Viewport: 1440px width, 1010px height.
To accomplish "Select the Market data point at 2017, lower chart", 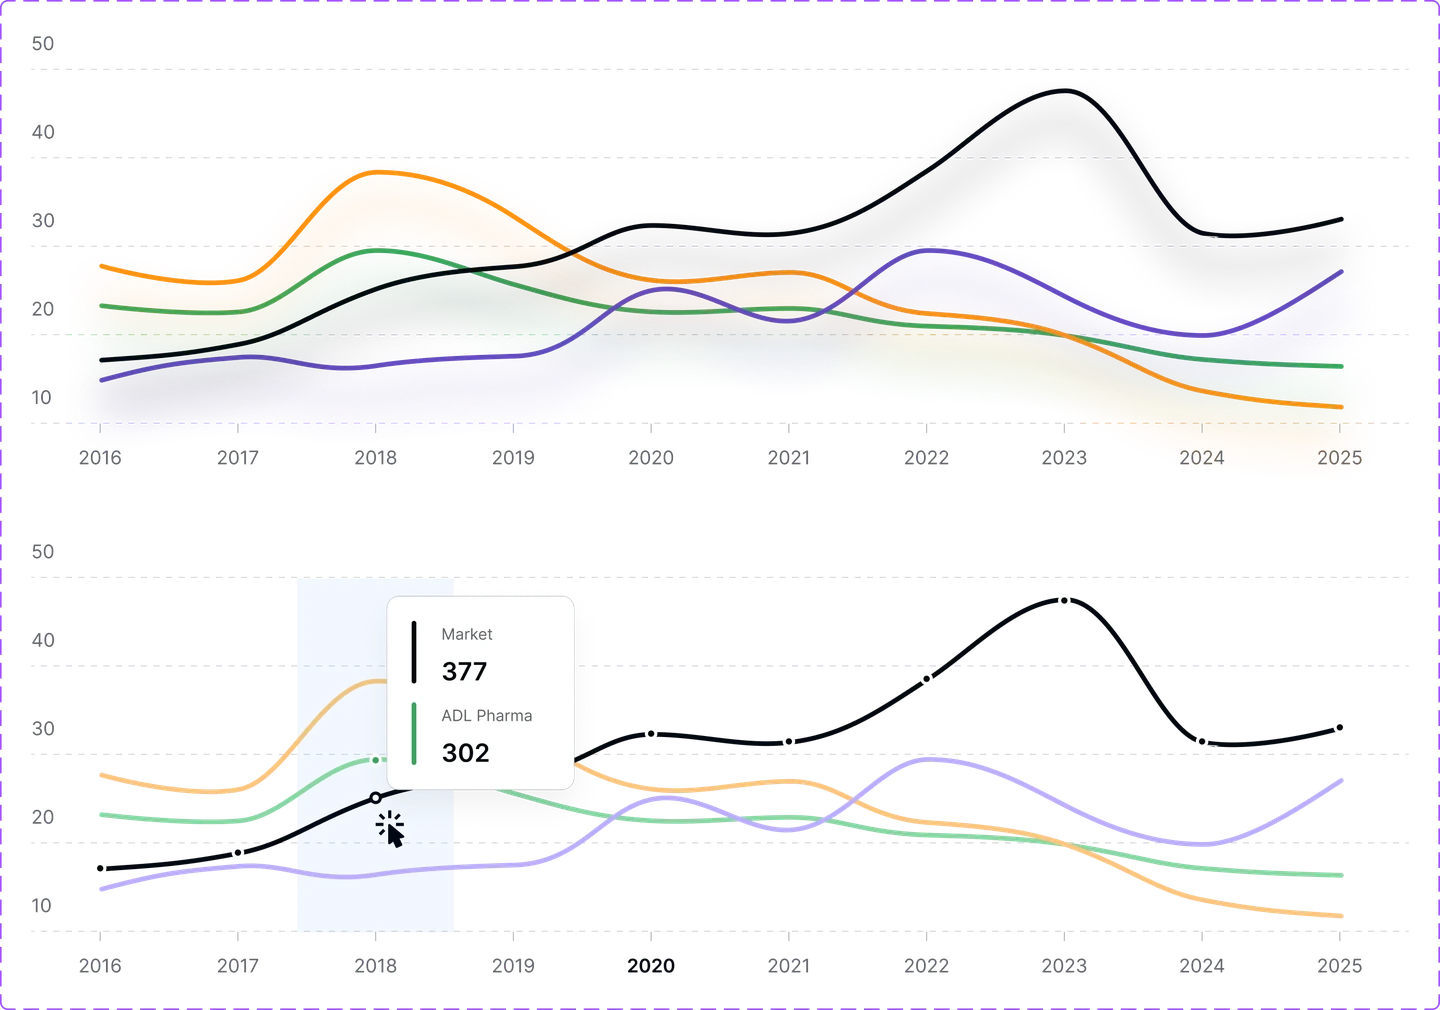I will pos(238,853).
